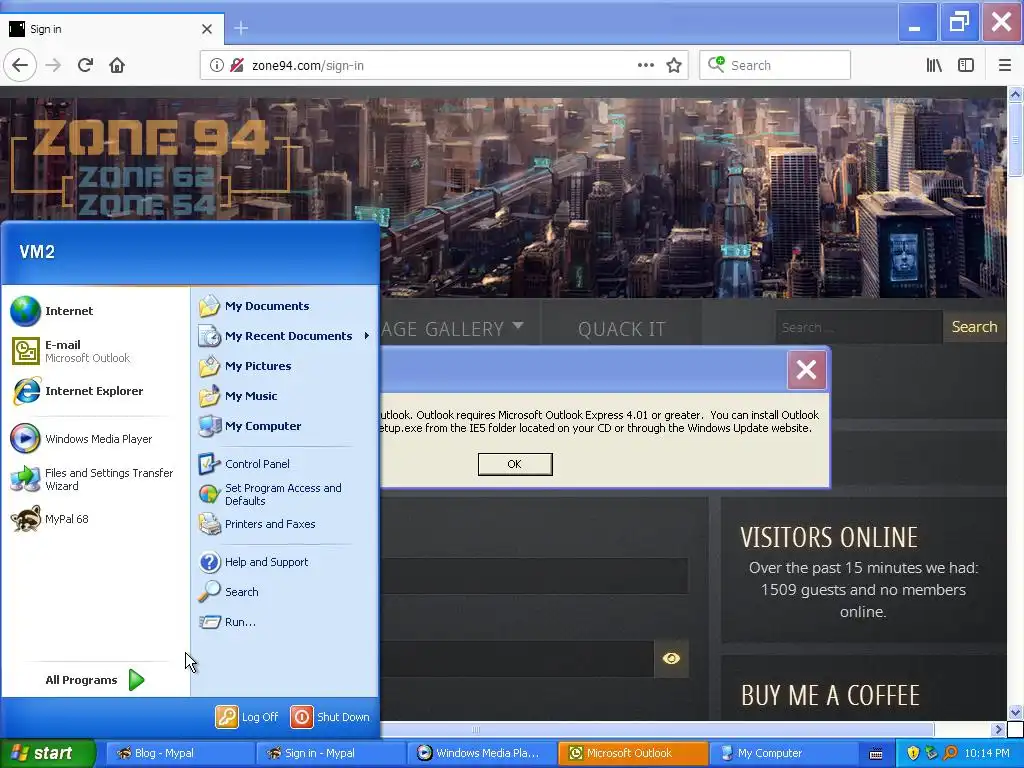
Task: Click the insecure connection padlock icon
Action: 236,65
